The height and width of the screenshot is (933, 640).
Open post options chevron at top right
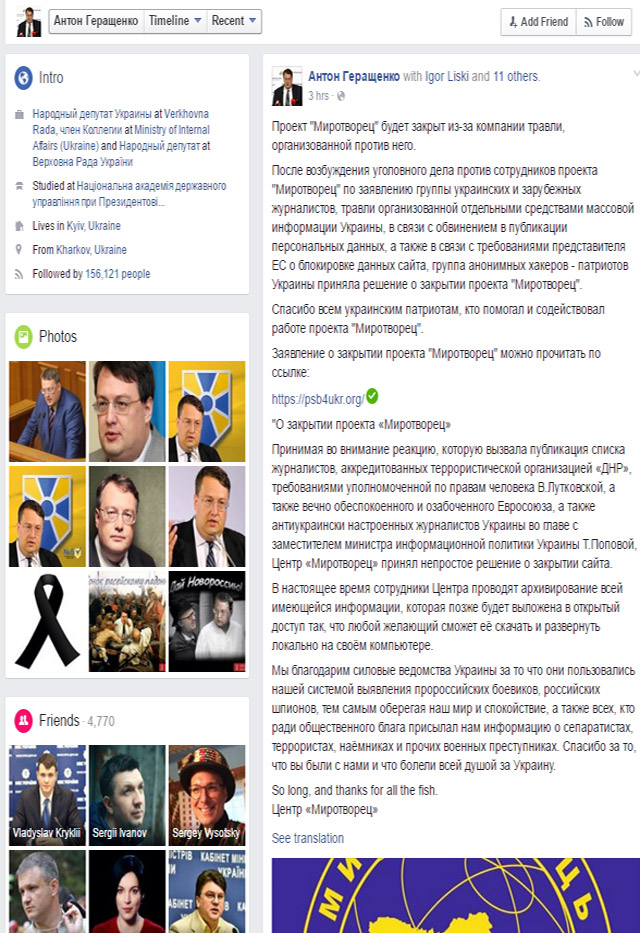click(636, 74)
